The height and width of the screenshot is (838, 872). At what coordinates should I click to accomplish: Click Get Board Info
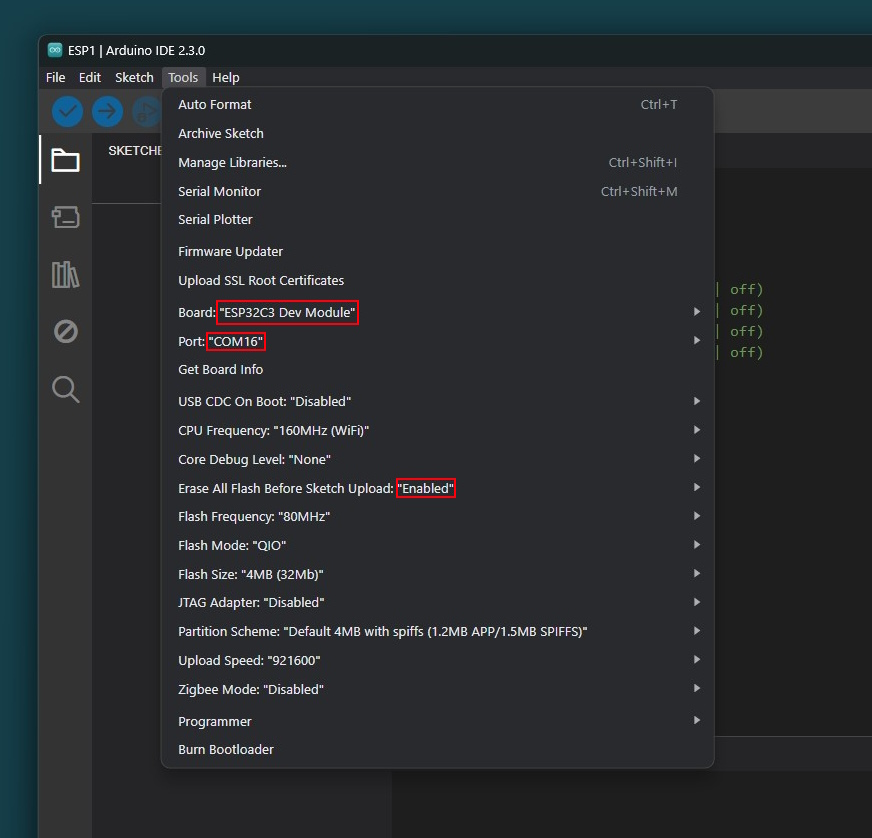click(437, 369)
